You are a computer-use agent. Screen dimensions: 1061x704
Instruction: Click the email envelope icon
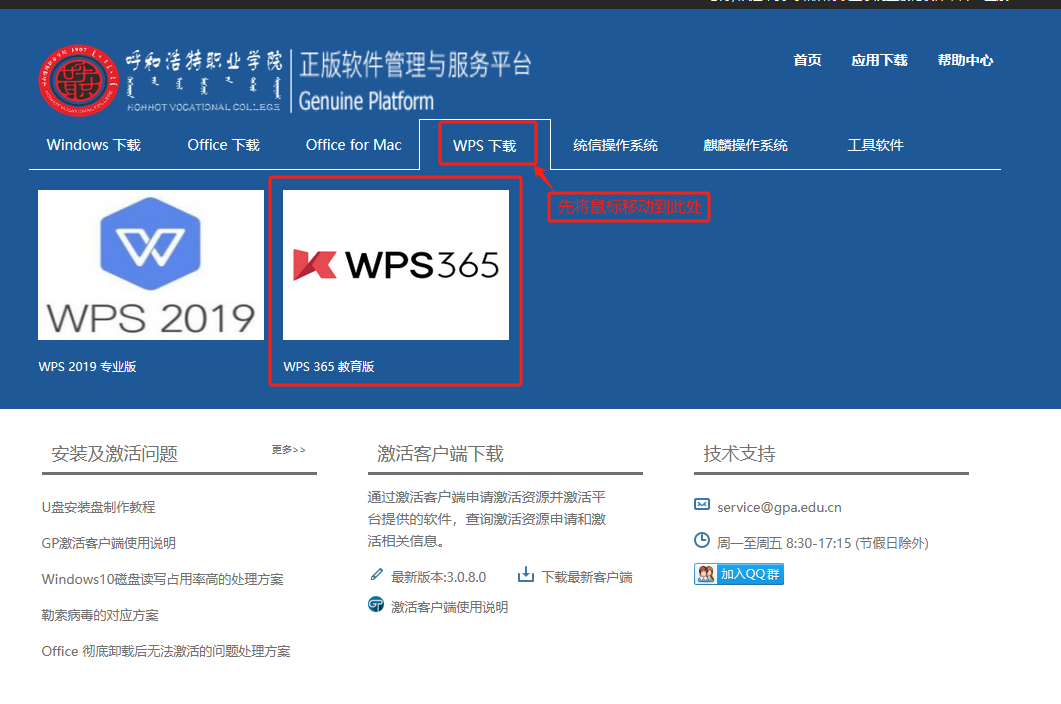(702, 504)
